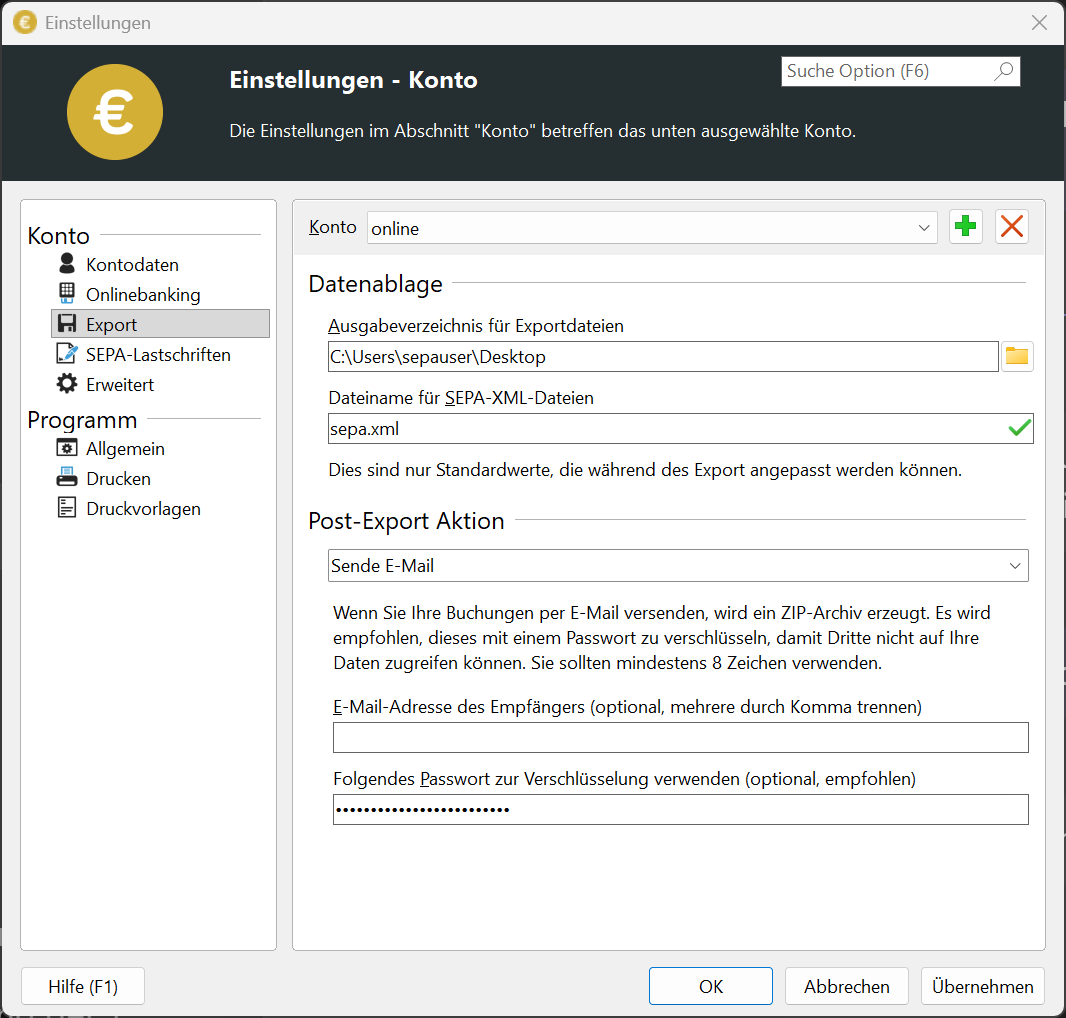Click the large euro logo in header

(x=115, y=112)
